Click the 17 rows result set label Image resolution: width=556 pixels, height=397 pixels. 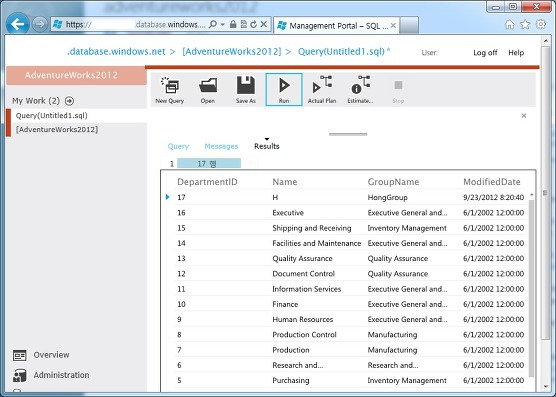tap(208, 163)
